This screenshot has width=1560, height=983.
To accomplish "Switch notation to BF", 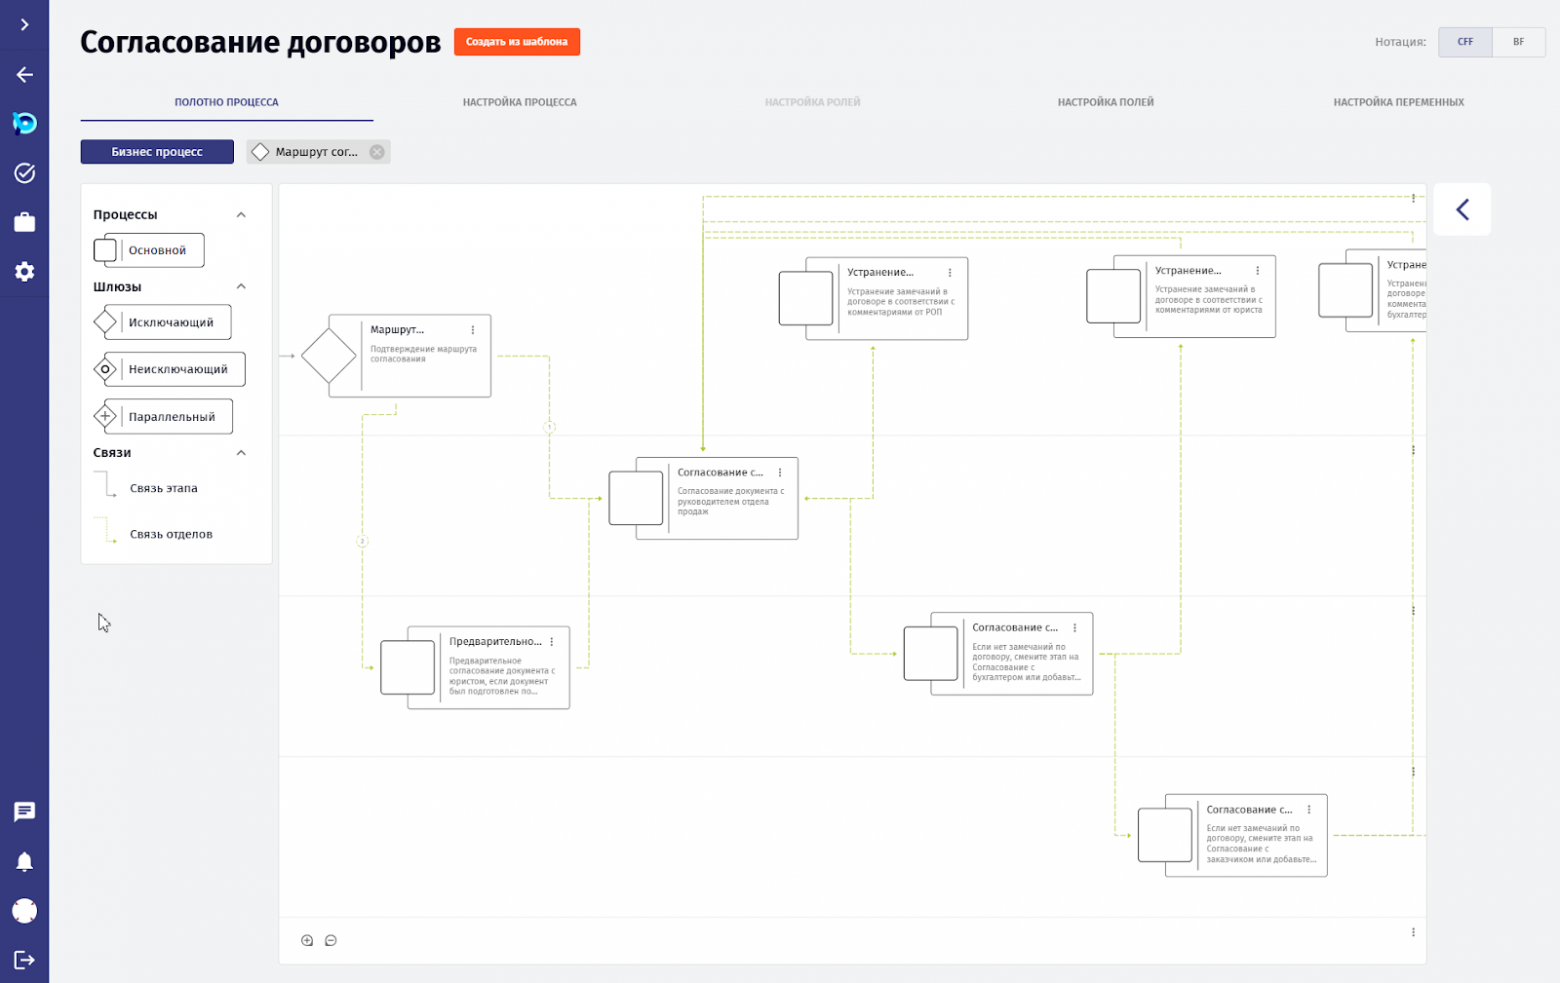I will 1518,42.
